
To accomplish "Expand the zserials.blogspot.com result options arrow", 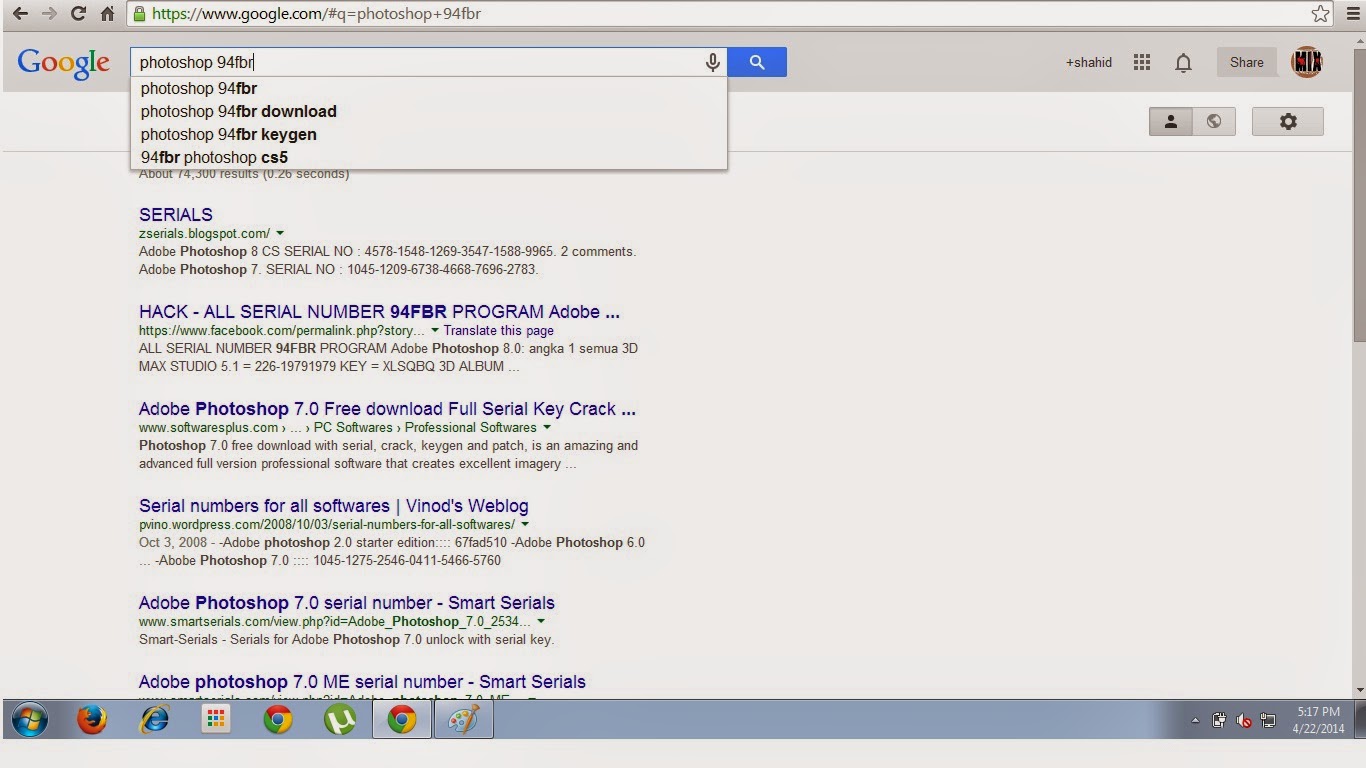I will pyautogui.click(x=280, y=232).
